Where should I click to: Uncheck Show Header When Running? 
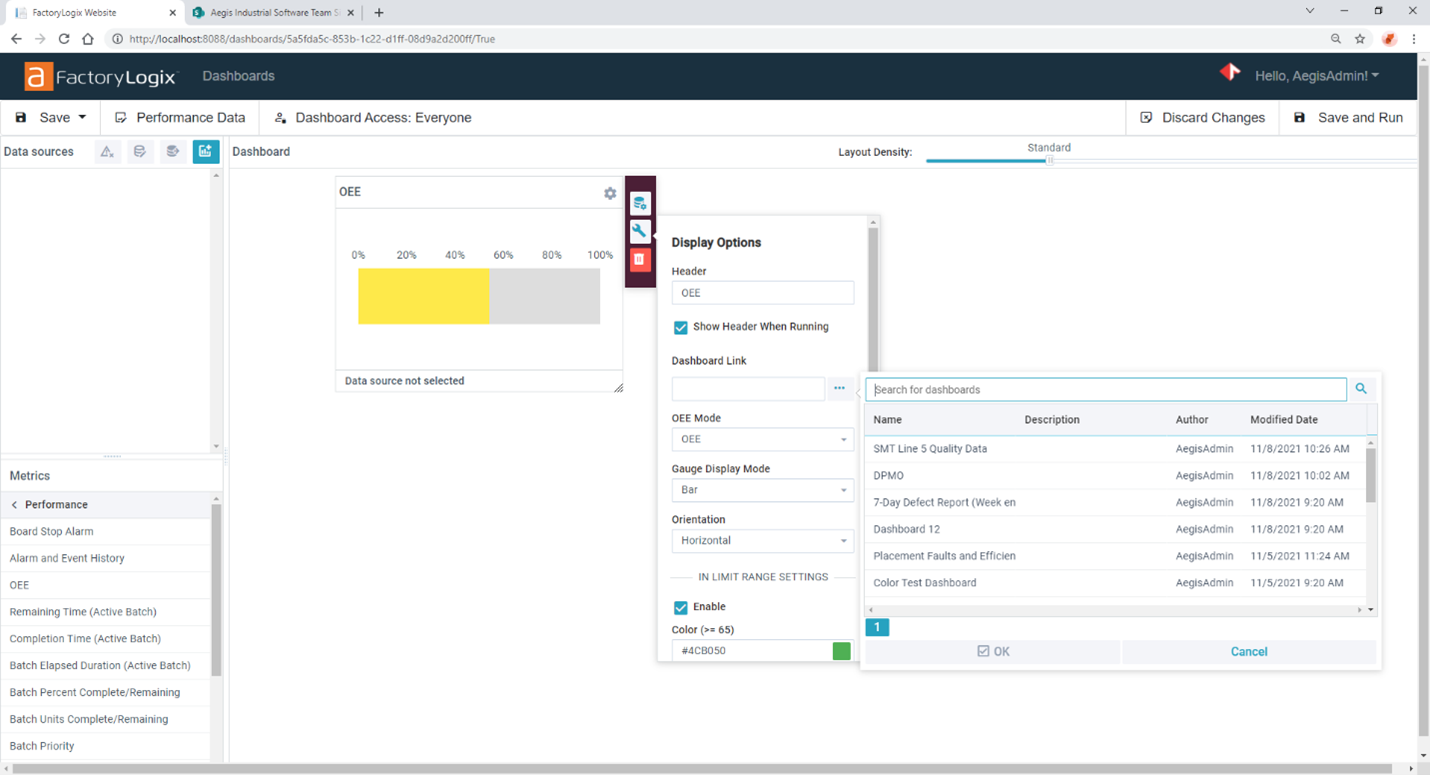681,327
